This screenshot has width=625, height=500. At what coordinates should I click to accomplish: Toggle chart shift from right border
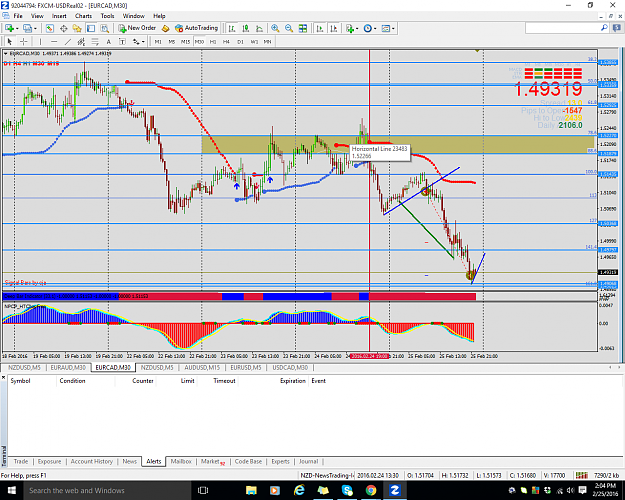(x=334, y=28)
